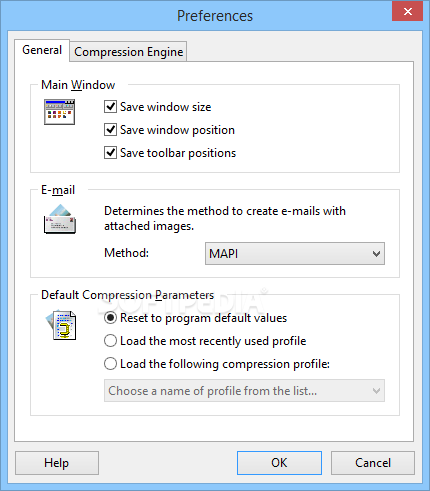Click the compression parameters document icon
Image resolution: width=430 pixels, height=491 pixels.
click(x=61, y=325)
